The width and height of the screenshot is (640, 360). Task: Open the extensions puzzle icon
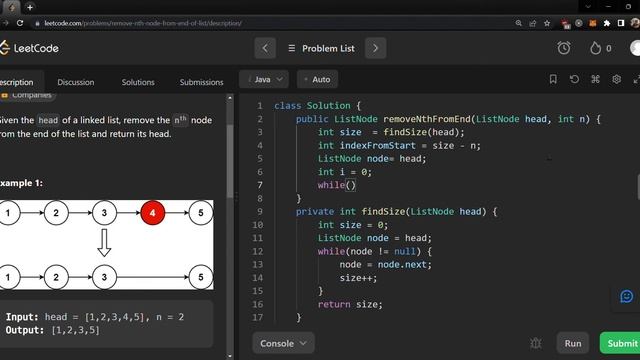607,23
